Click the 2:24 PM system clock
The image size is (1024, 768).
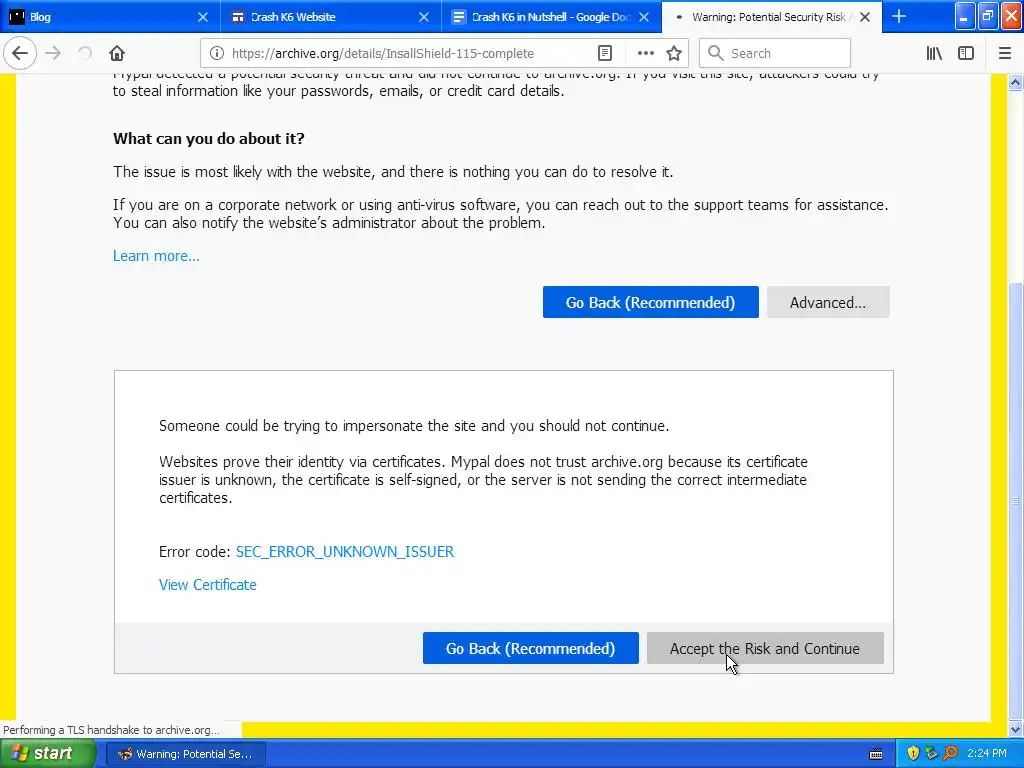tap(987, 754)
